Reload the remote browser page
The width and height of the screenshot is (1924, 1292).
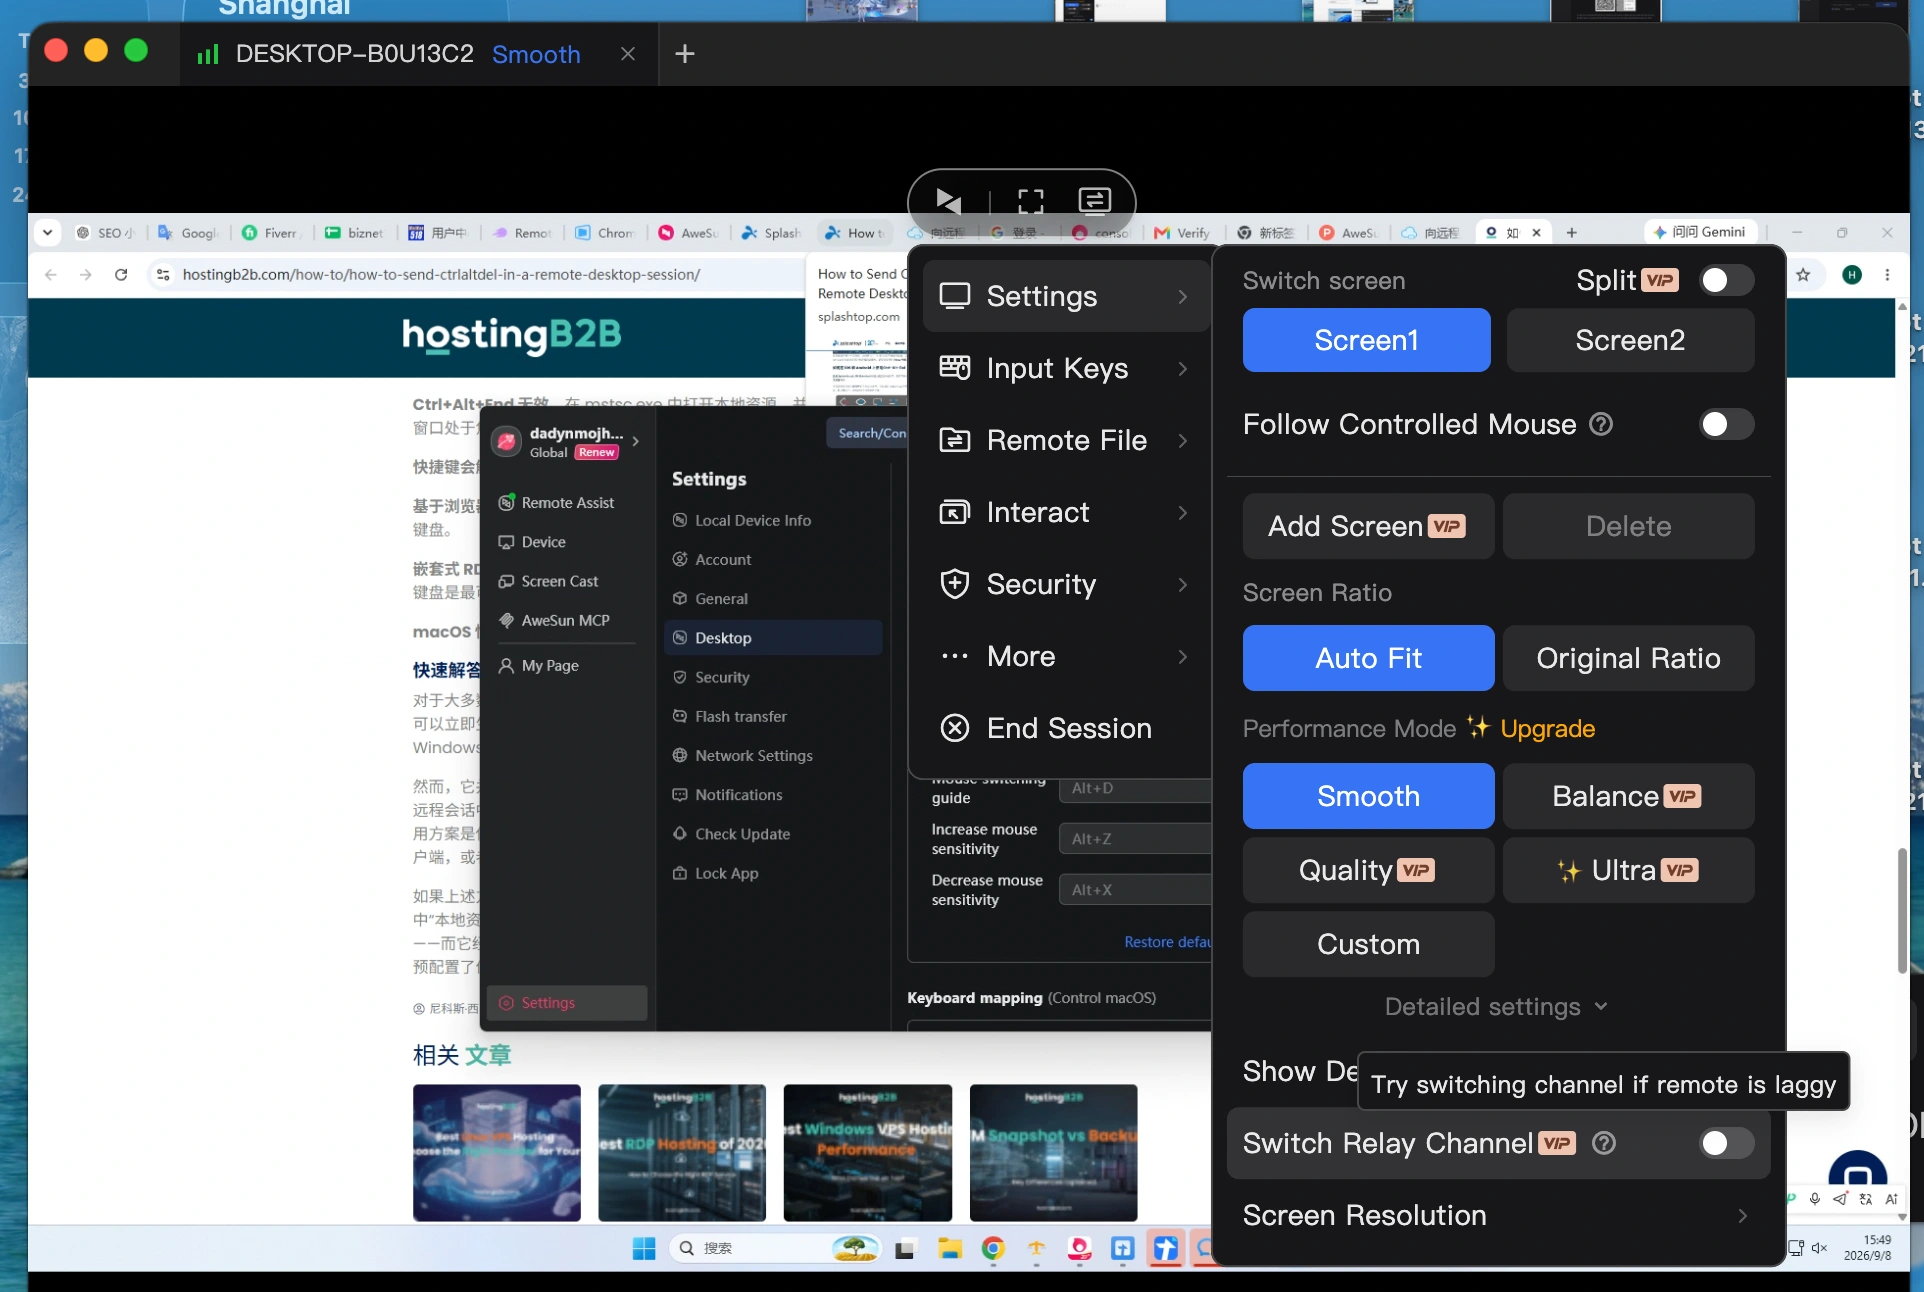tap(121, 274)
